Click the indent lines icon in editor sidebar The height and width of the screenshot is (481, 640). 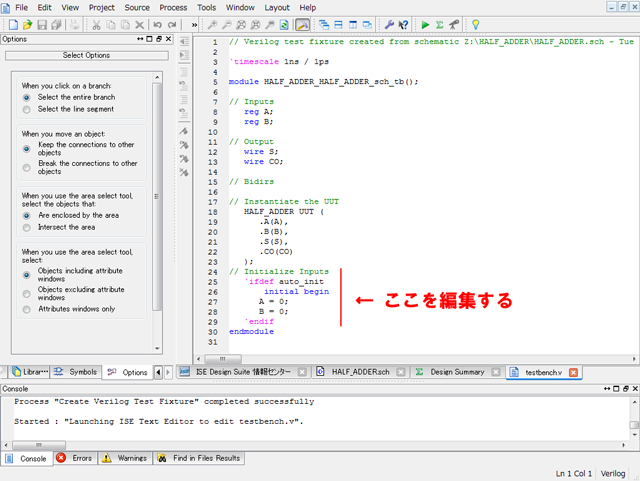click(x=184, y=55)
